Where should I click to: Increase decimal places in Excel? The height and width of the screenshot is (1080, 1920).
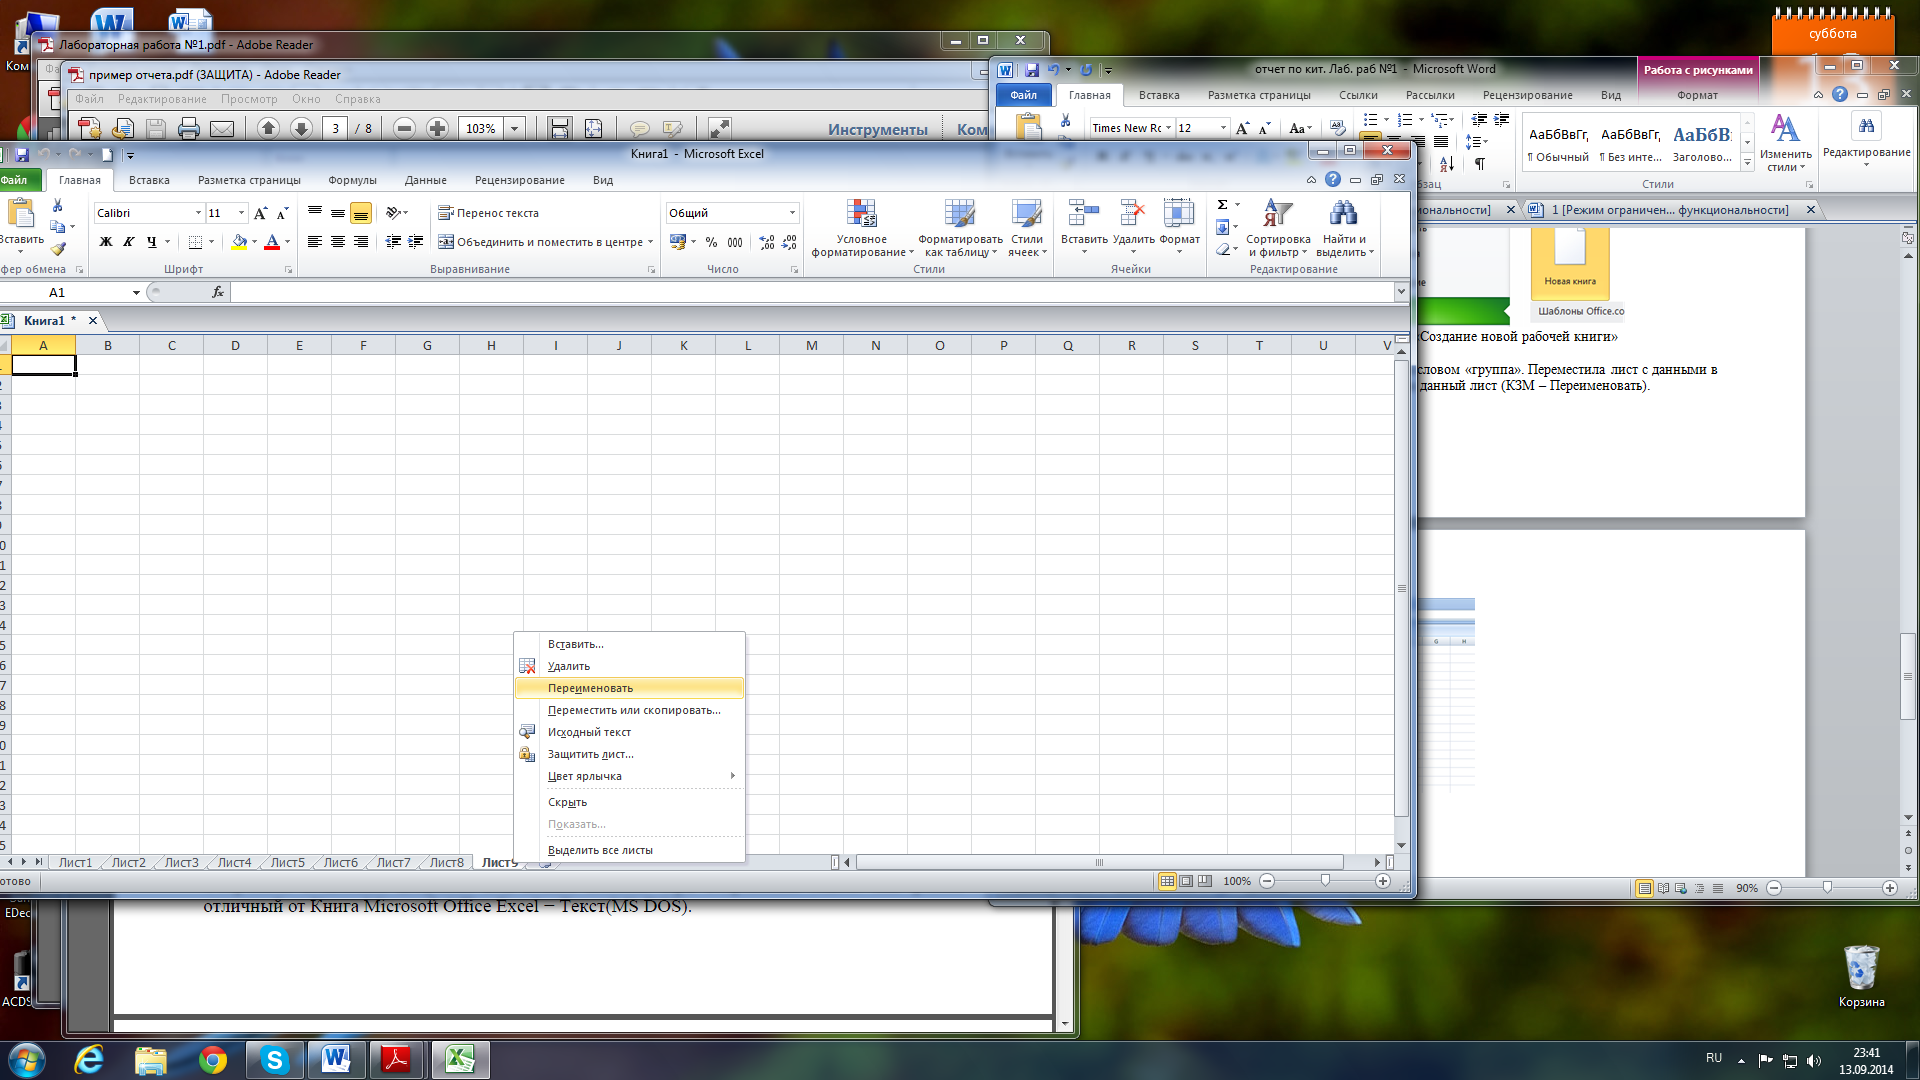pyautogui.click(x=767, y=242)
